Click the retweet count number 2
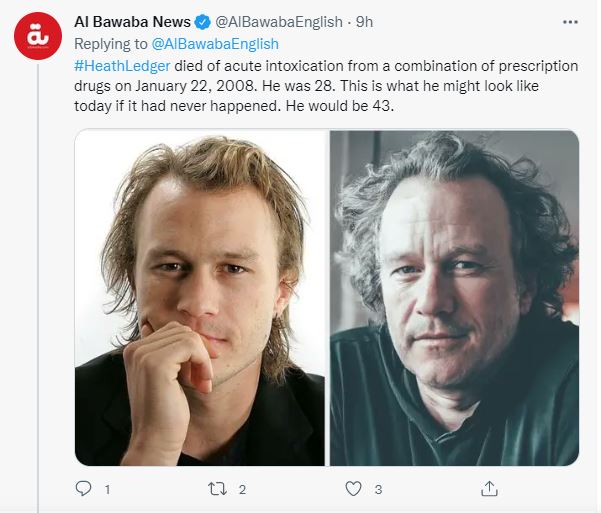This screenshot has width=601, height=513. tap(243, 490)
